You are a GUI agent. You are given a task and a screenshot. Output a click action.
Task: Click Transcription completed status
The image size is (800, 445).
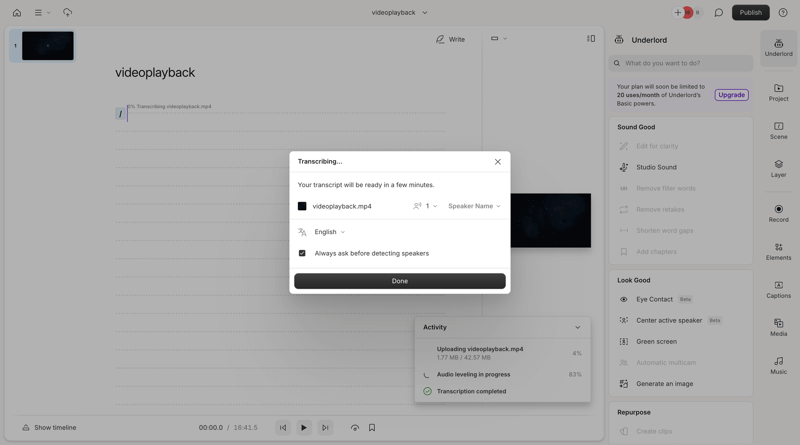click(x=465, y=391)
